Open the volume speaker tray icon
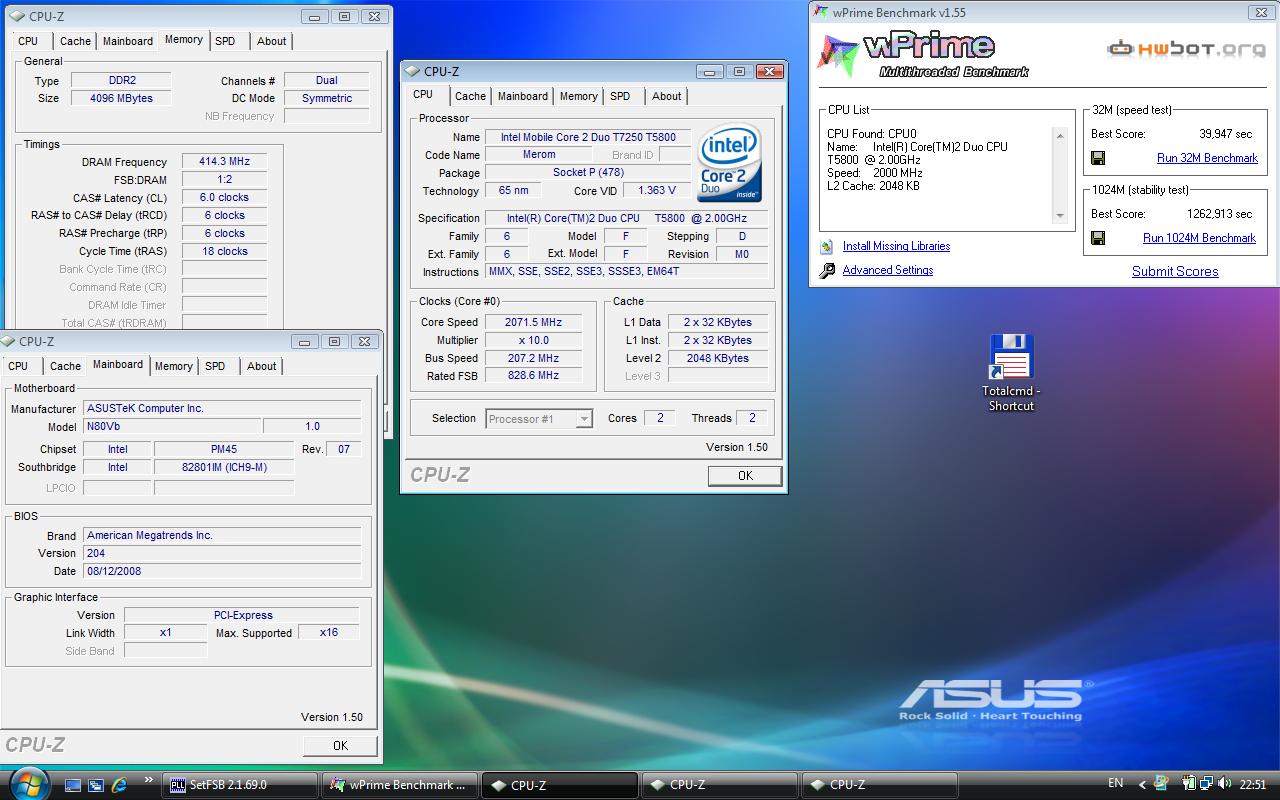Image resolution: width=1280 pixels, height=800 pixels. 1225,784
